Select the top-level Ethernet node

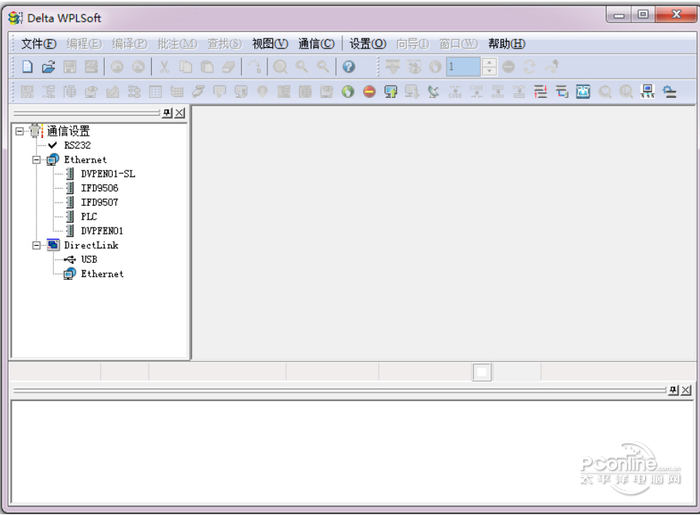pyautogui.click(x=85, y=160)
